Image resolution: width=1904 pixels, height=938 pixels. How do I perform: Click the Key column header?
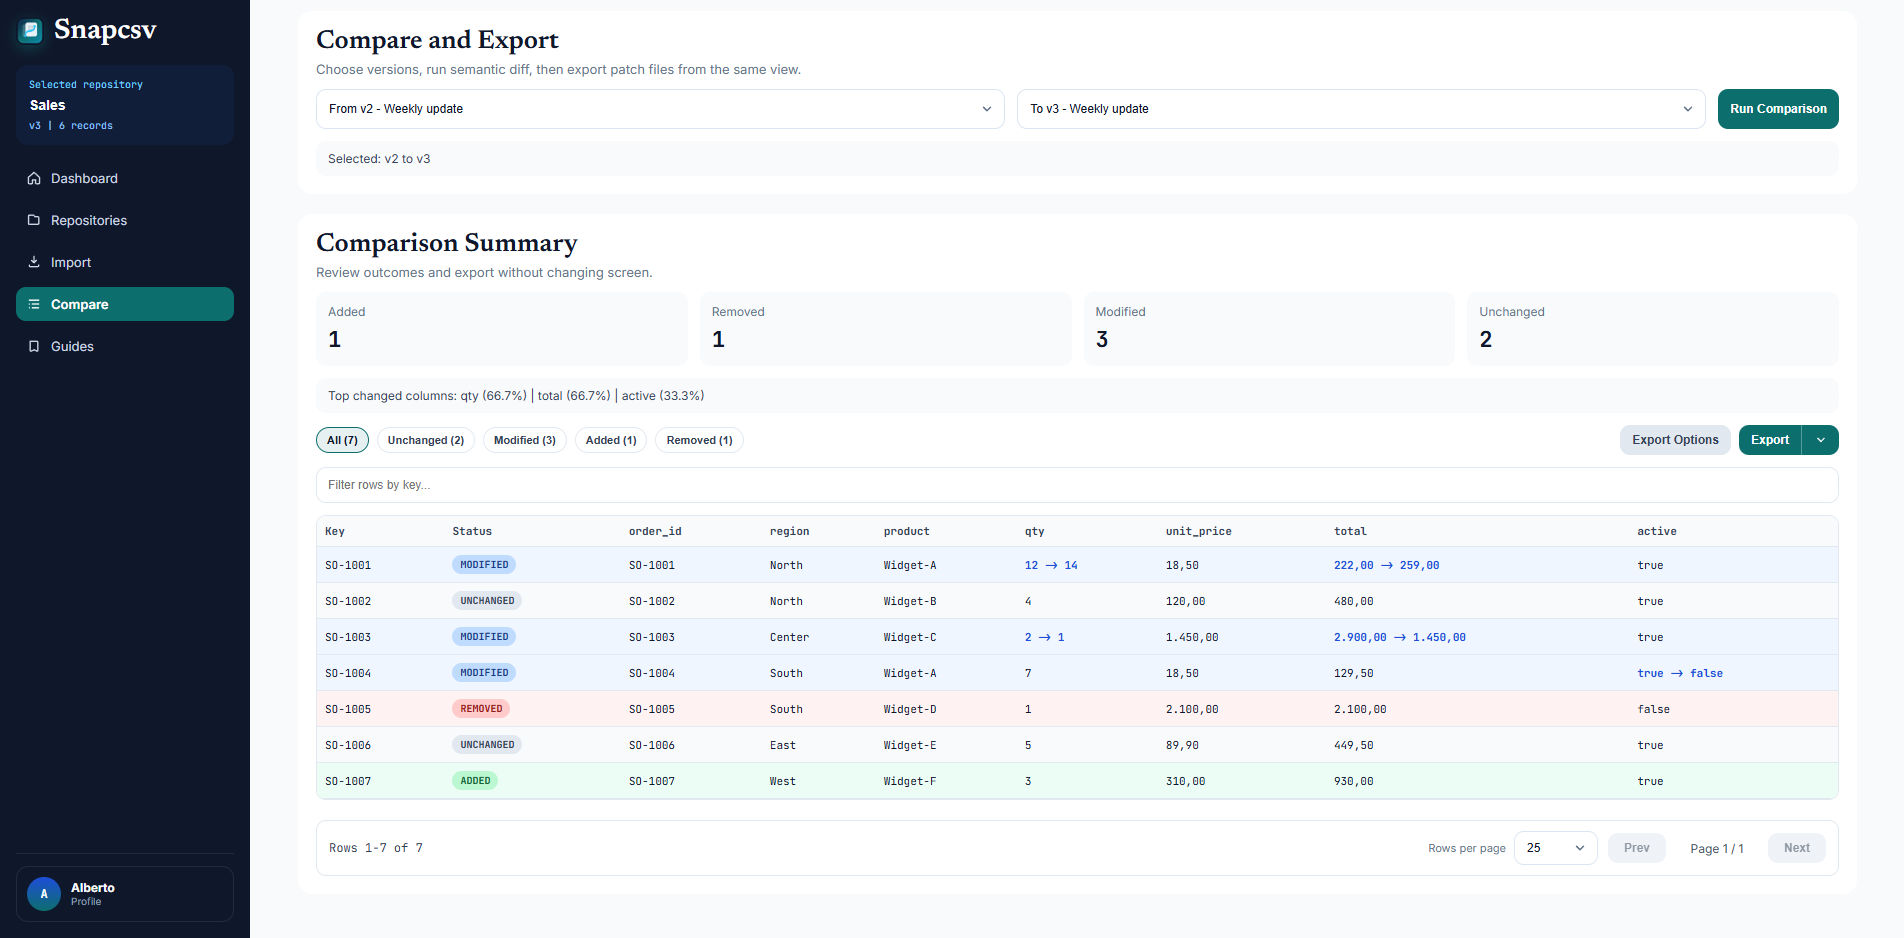[x=335, y=531]
